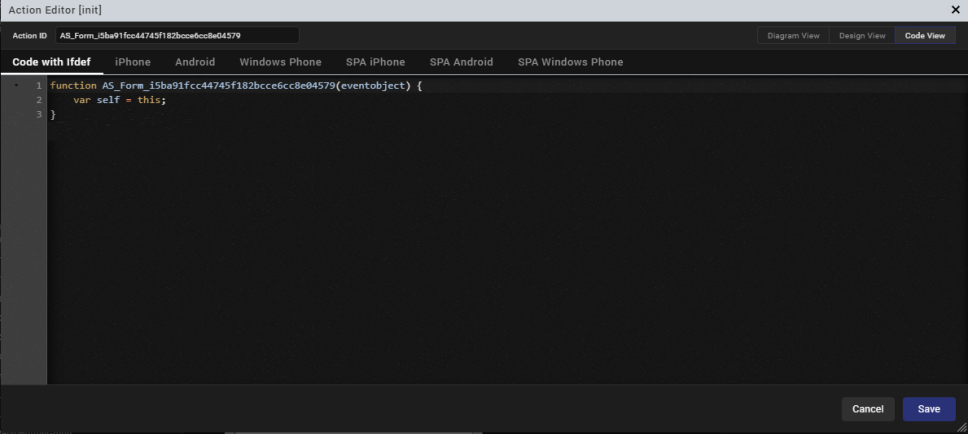Viewport: 968px width, 434px height.
Task: Click line number 2 in the gutter
Action: click(40, 100)
